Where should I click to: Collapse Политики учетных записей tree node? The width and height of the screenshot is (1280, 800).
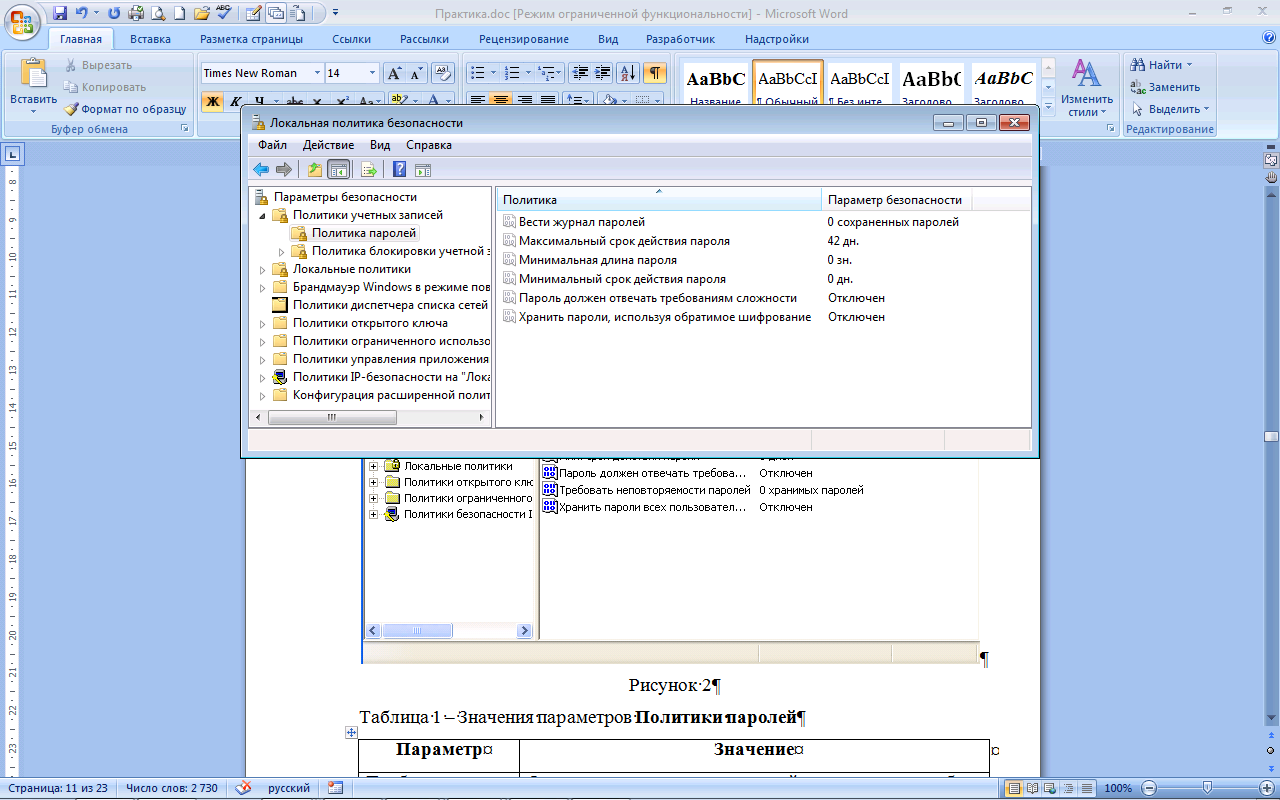(263, 216)
